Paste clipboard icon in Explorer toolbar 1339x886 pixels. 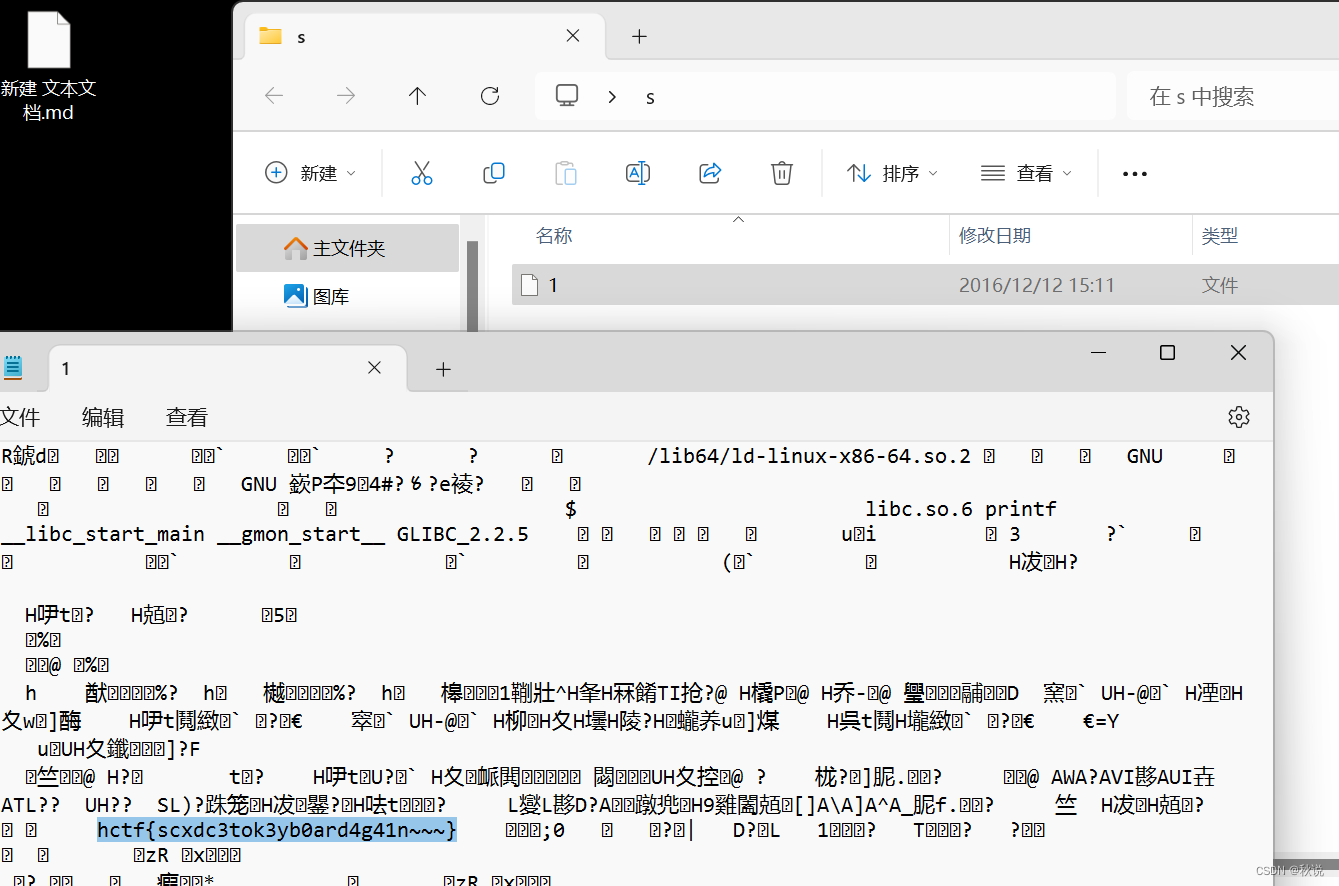tap(566, 173)
